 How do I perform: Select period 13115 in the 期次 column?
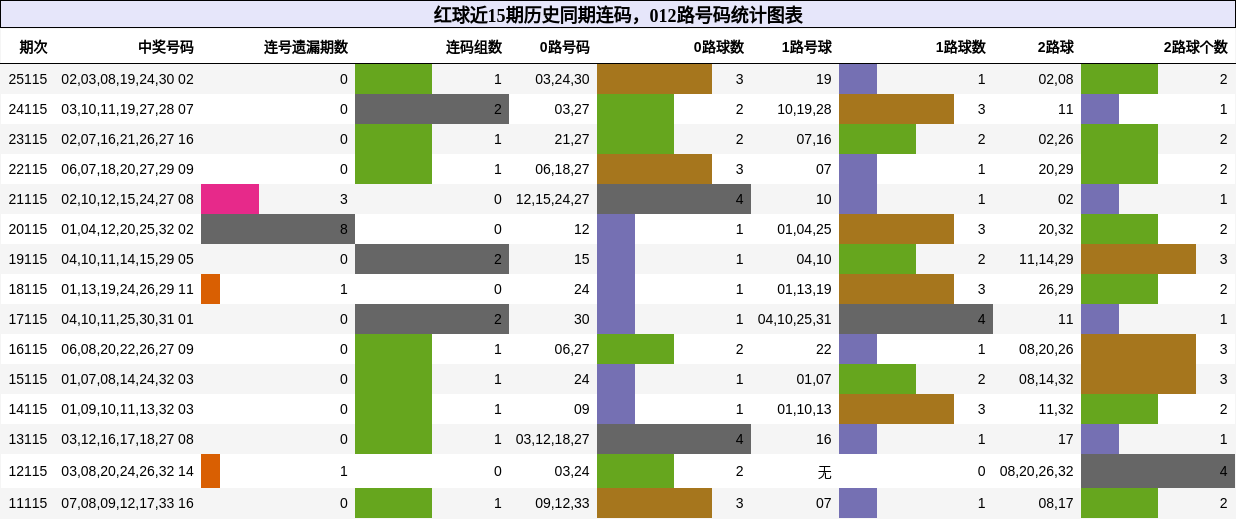(x=28, y=439)
